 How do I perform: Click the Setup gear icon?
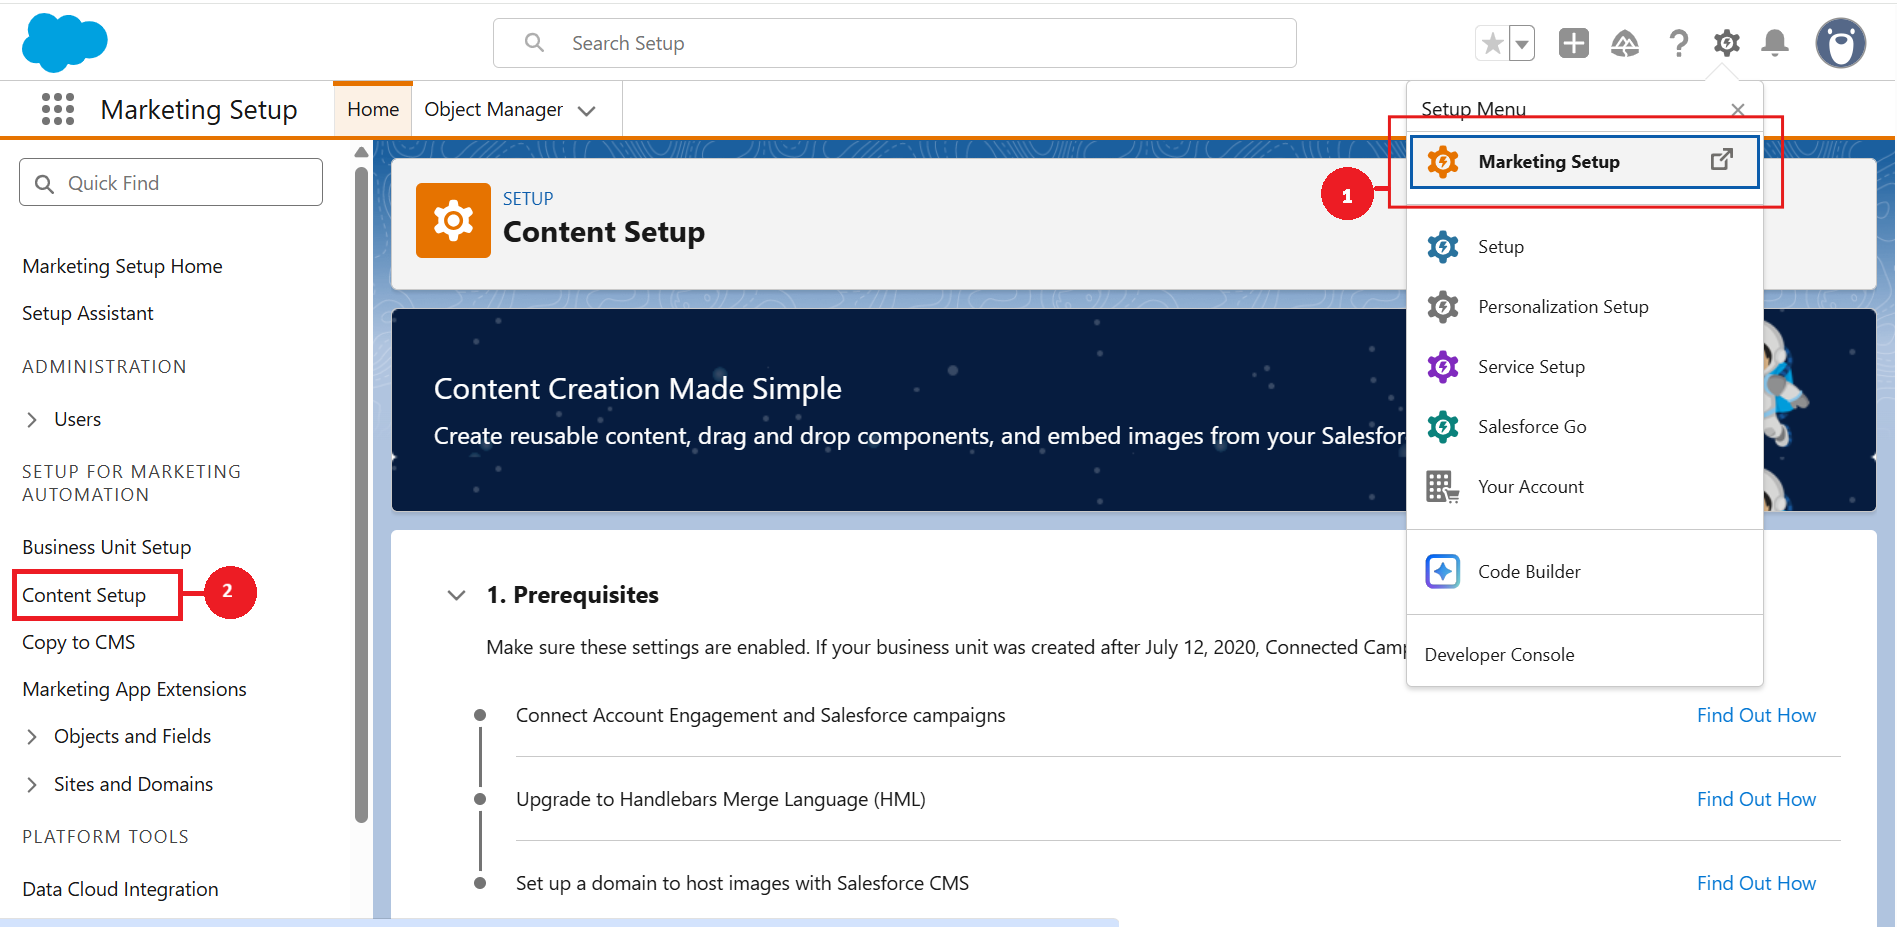click(x=1727, y=43)
